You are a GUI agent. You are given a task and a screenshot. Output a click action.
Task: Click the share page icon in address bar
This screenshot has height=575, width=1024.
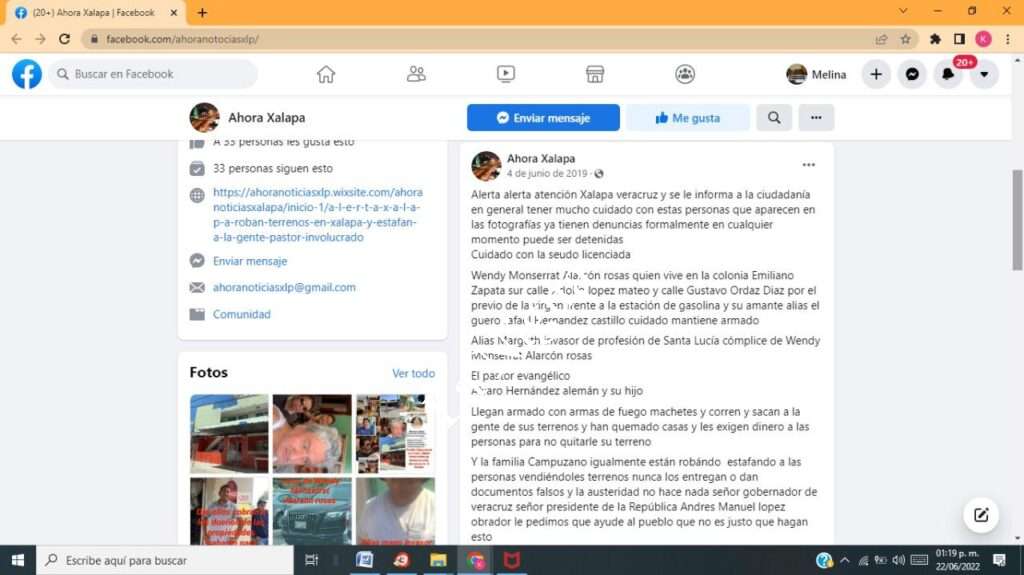[x=881, y=39]
